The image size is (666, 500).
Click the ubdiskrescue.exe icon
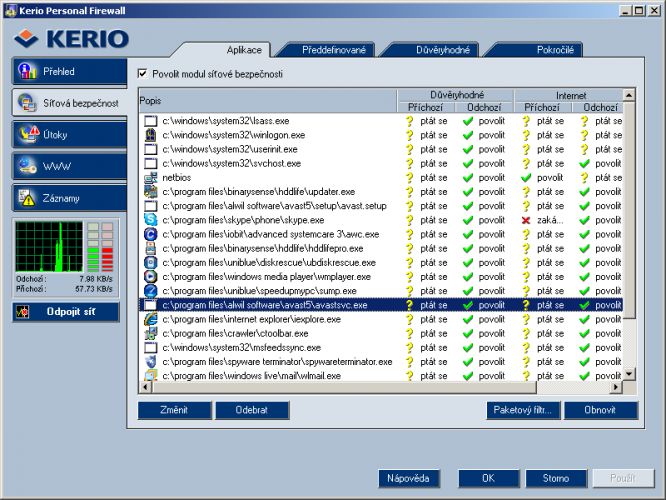click(150, 263)
